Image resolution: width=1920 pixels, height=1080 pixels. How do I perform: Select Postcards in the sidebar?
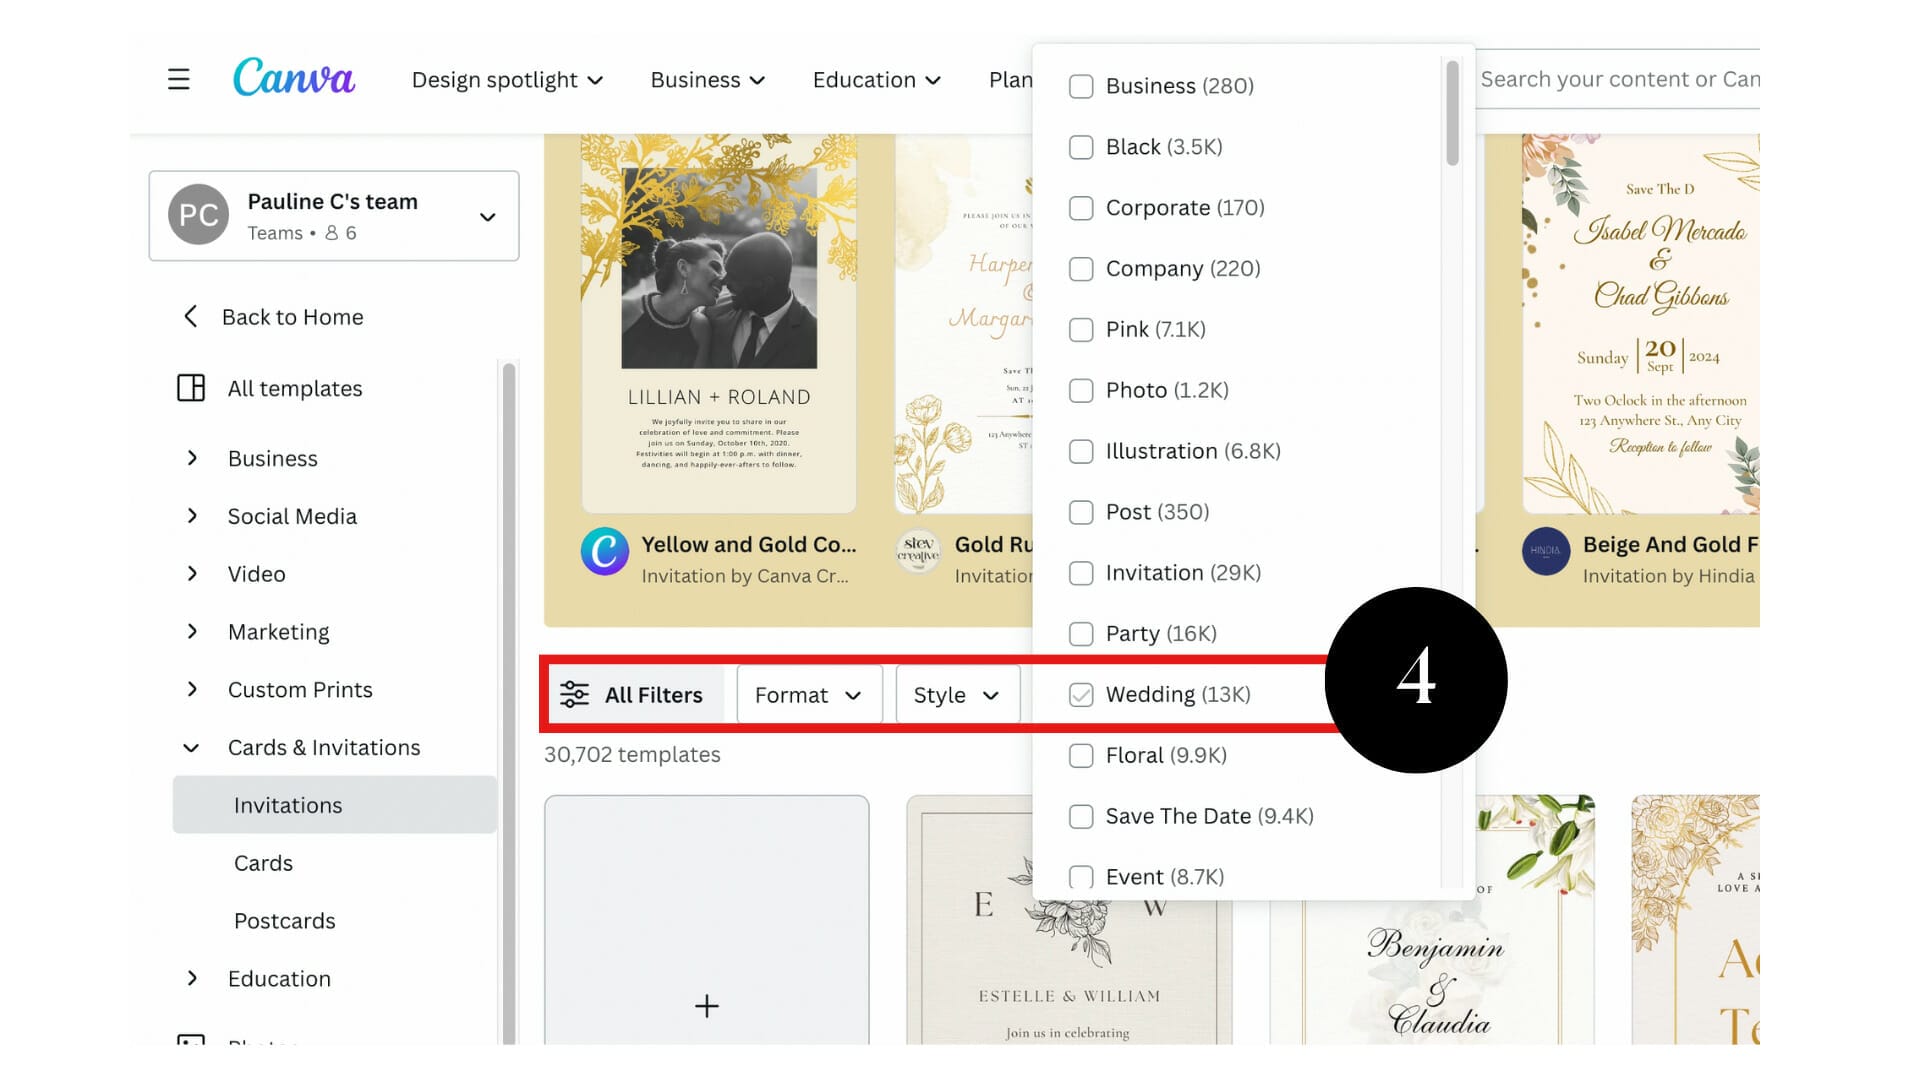[285, 920]
